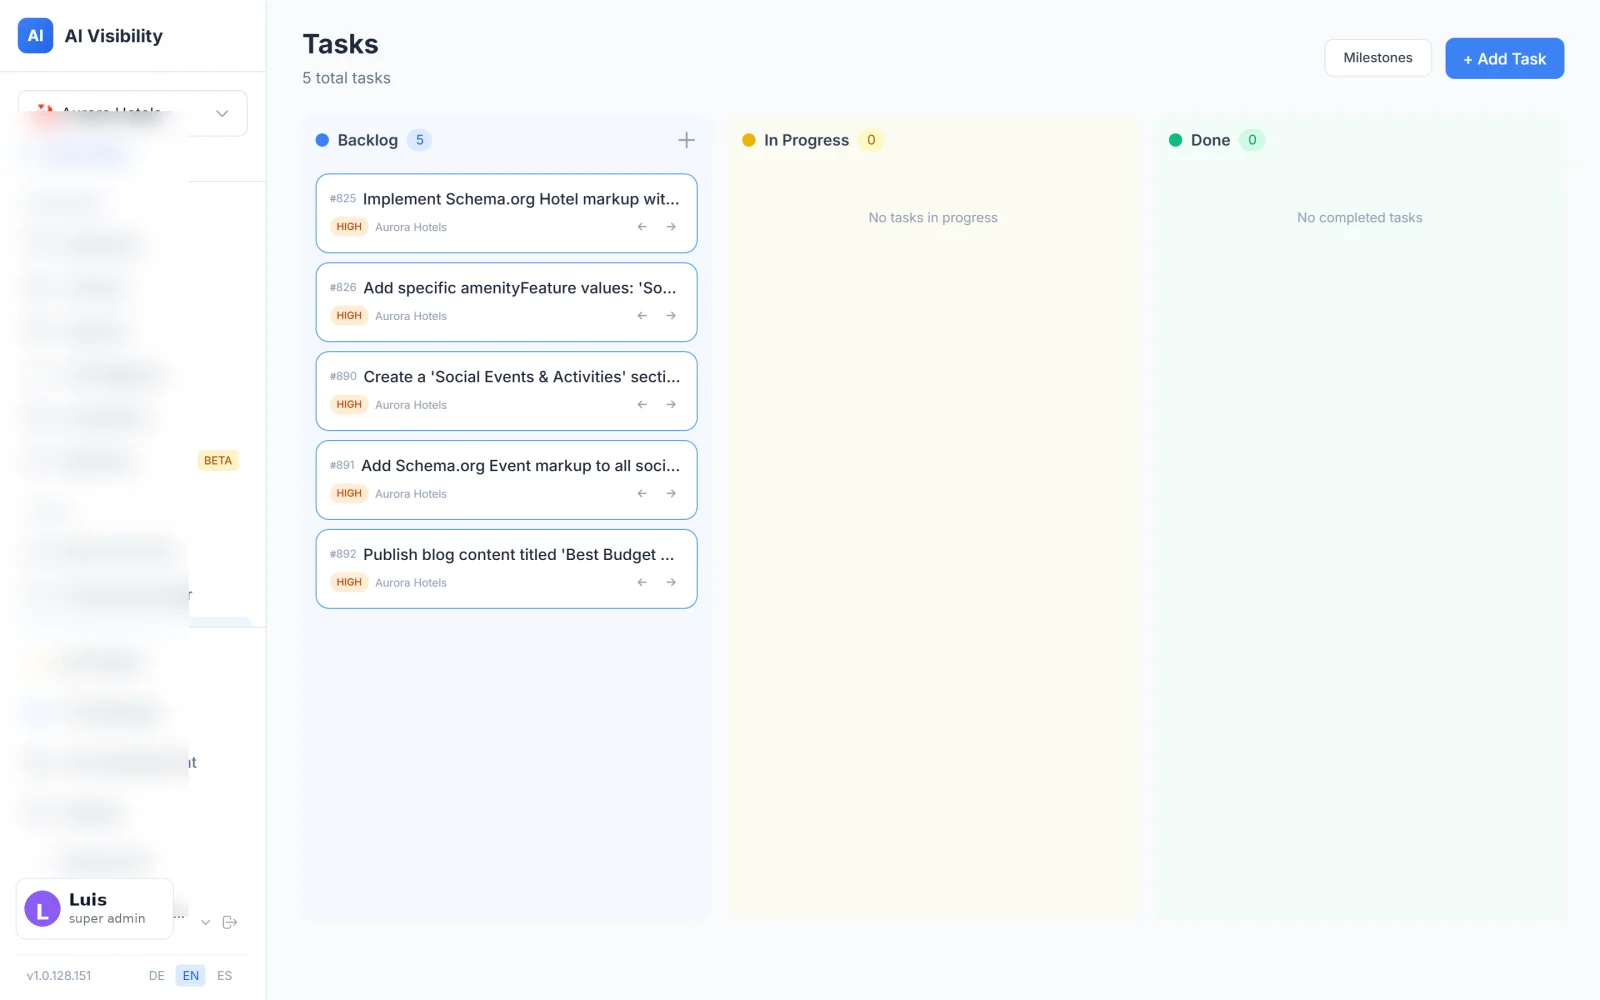Click the task id #825
The width and height of the screenshot is (1600, 1000).
tap(343, 199)
